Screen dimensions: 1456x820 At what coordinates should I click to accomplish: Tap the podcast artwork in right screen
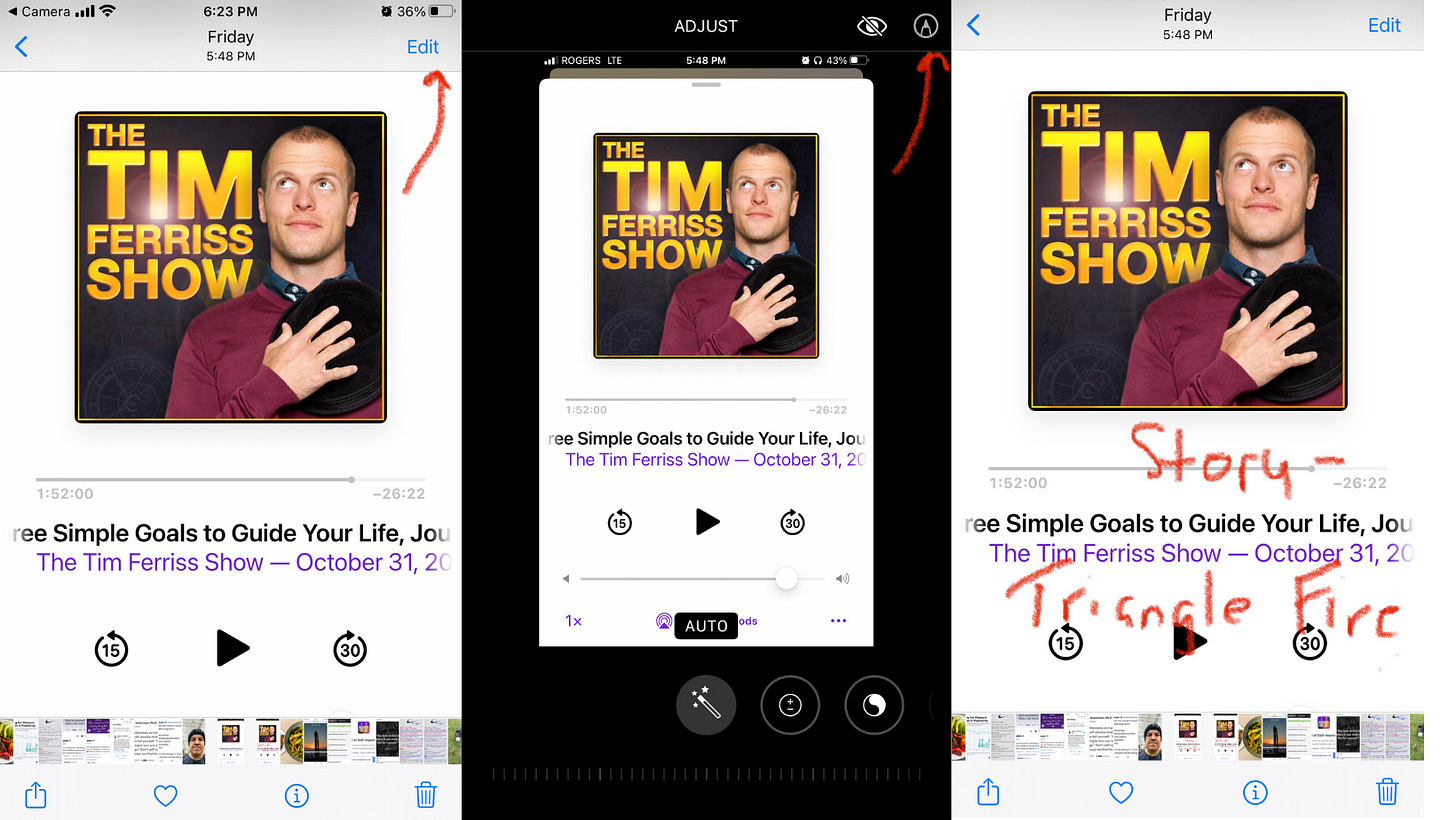1188,250
